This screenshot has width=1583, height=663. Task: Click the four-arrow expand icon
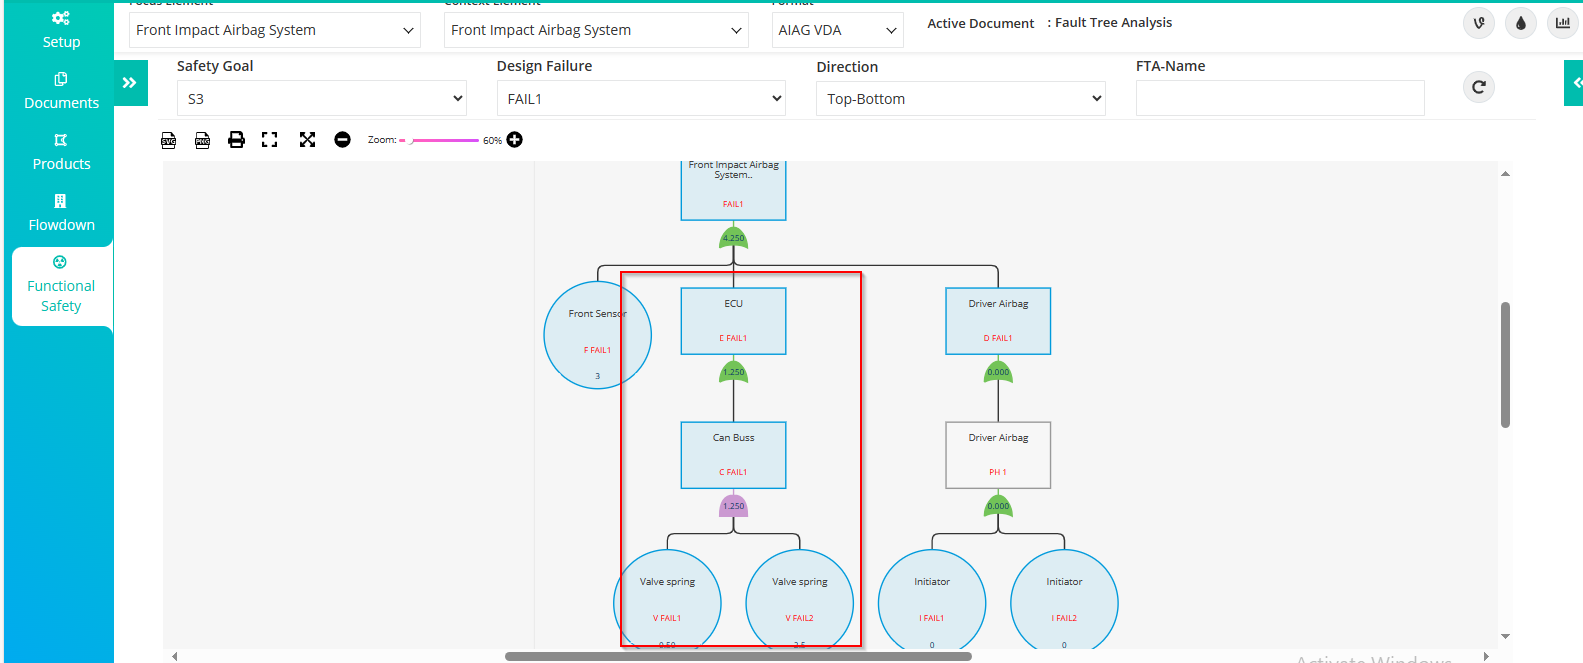pyautogui.click(x=307, y=140)
